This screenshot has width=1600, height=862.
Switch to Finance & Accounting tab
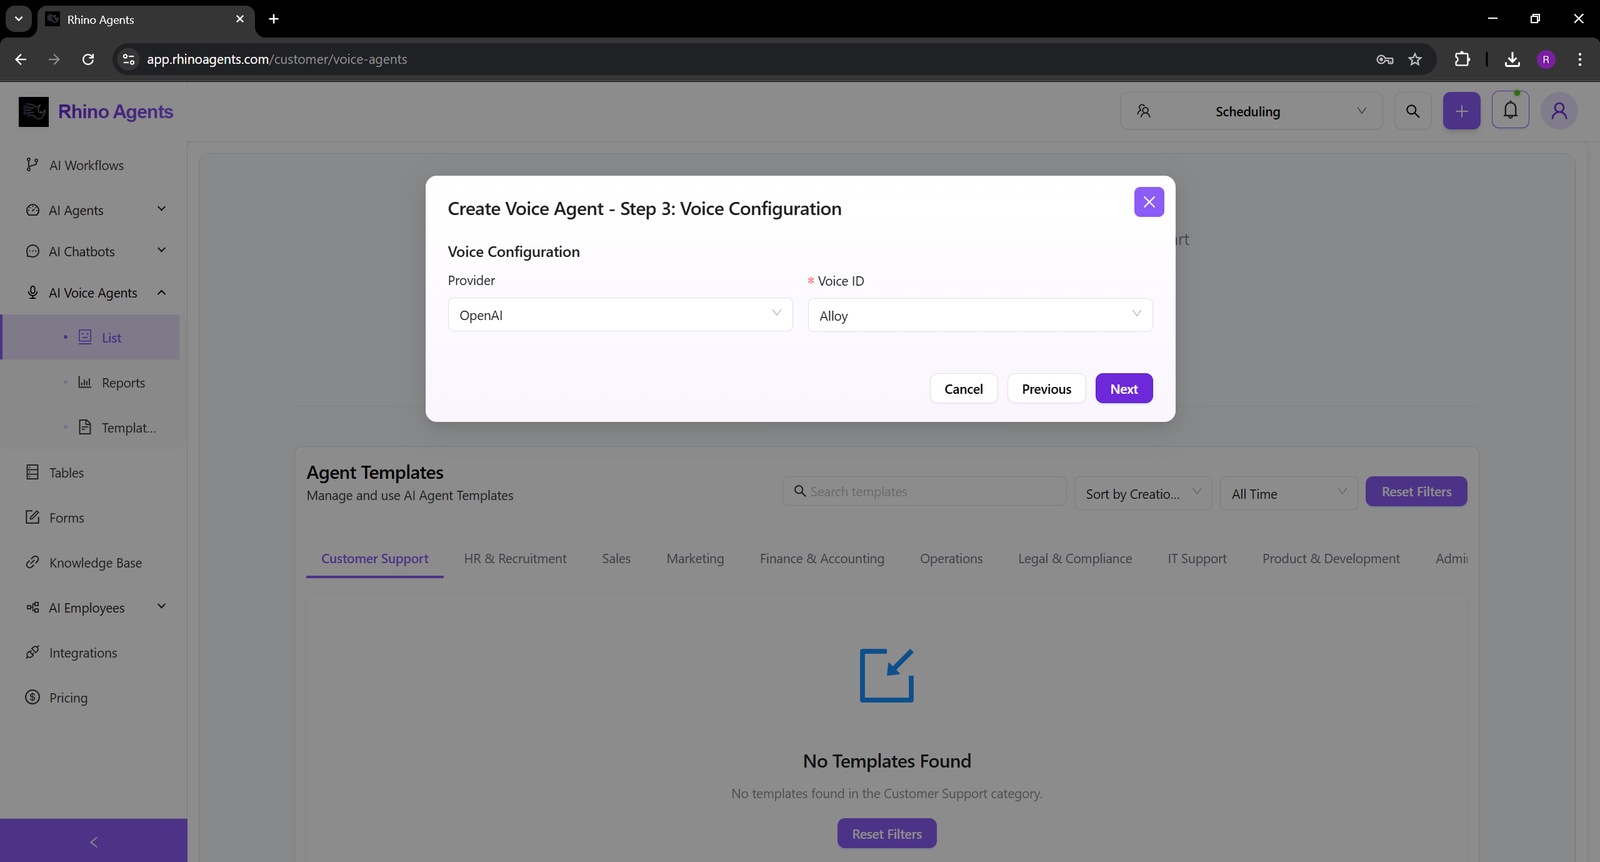pyautogui.click(x=822, y=559)
